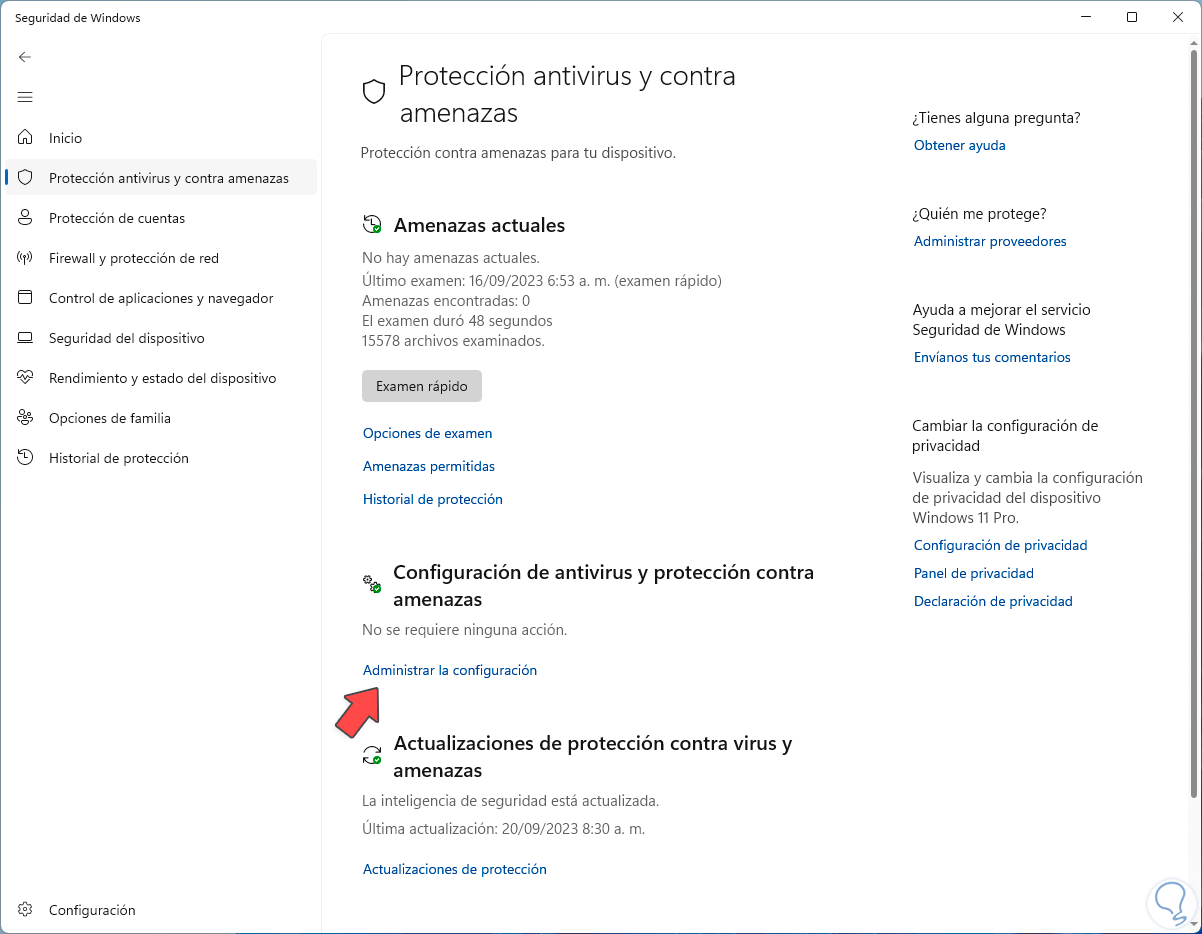Click the Firewall network signal icon
Screen dimensions: 1202x934
26,258
